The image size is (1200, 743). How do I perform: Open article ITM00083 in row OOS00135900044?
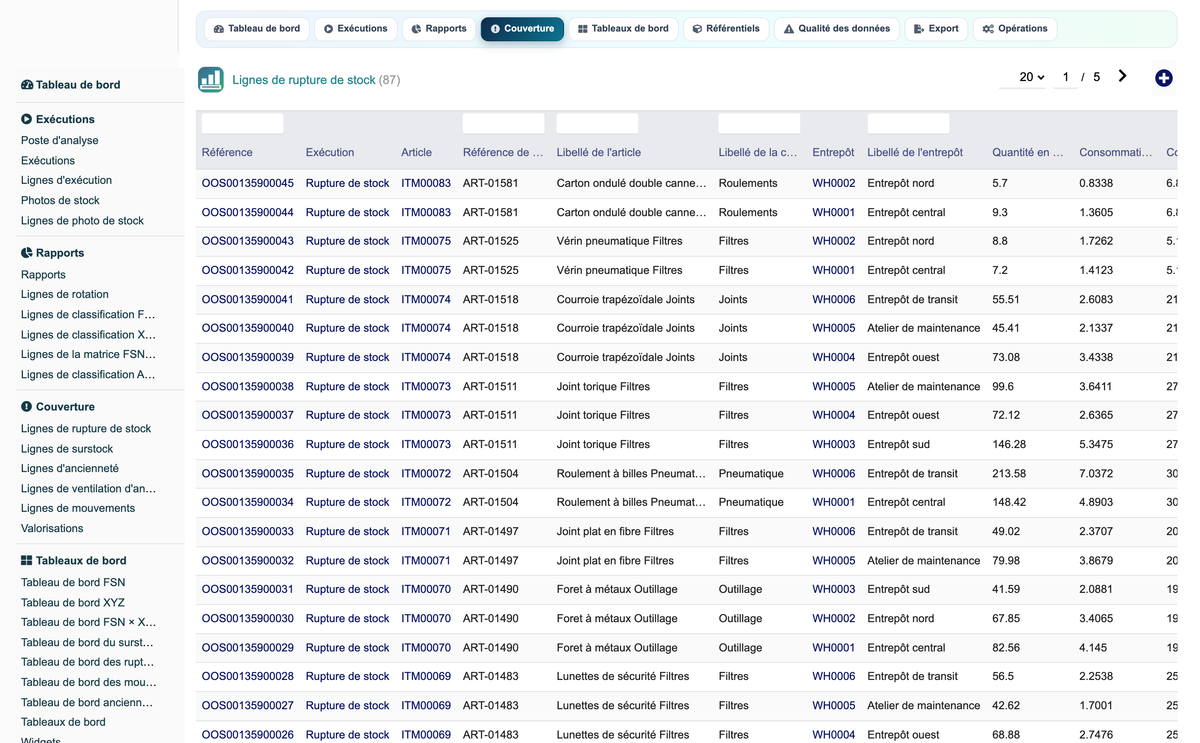[426, 212]
